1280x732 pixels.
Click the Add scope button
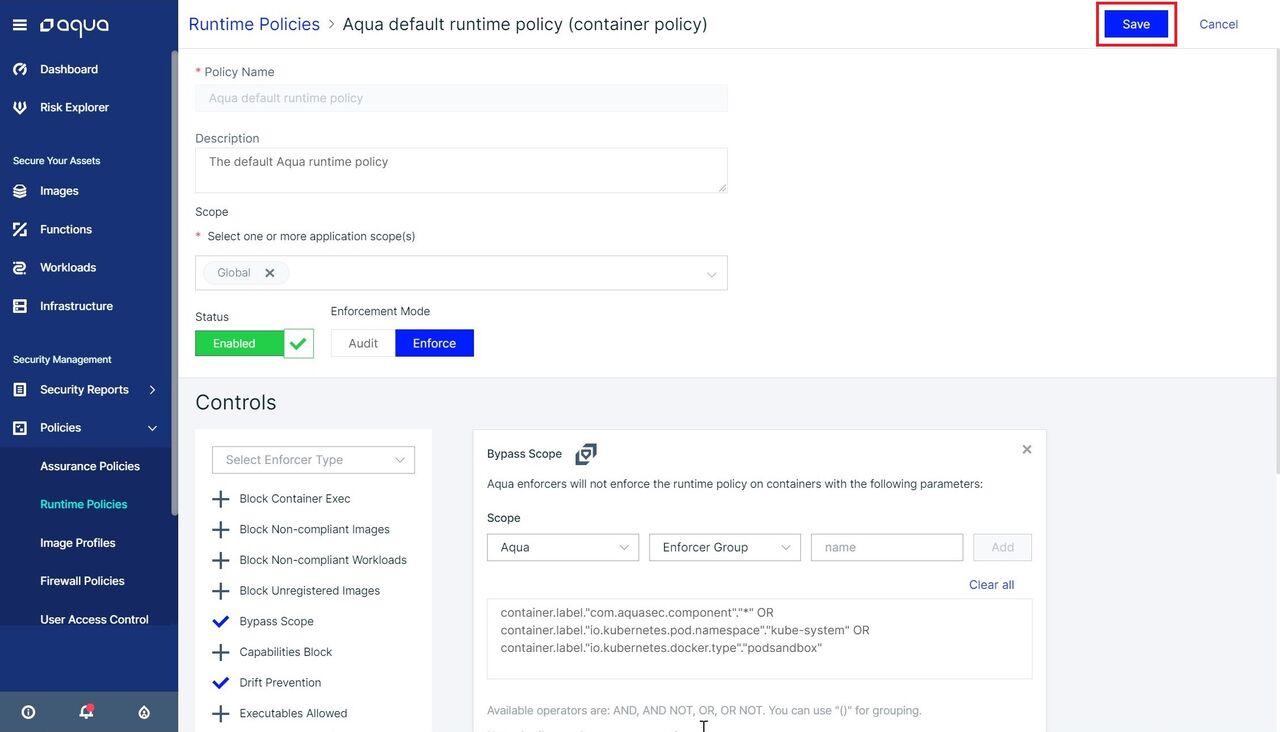(1002, 547)
